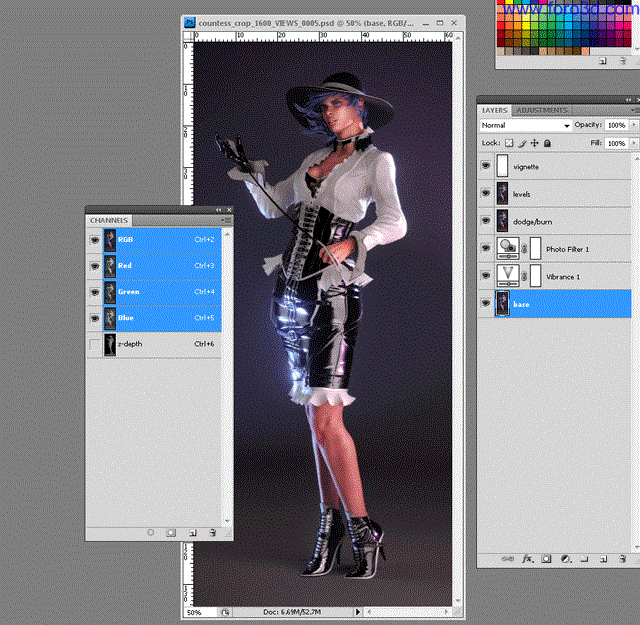Click Photo Filter 1 layer mask thumbnail

coord(536,249)
